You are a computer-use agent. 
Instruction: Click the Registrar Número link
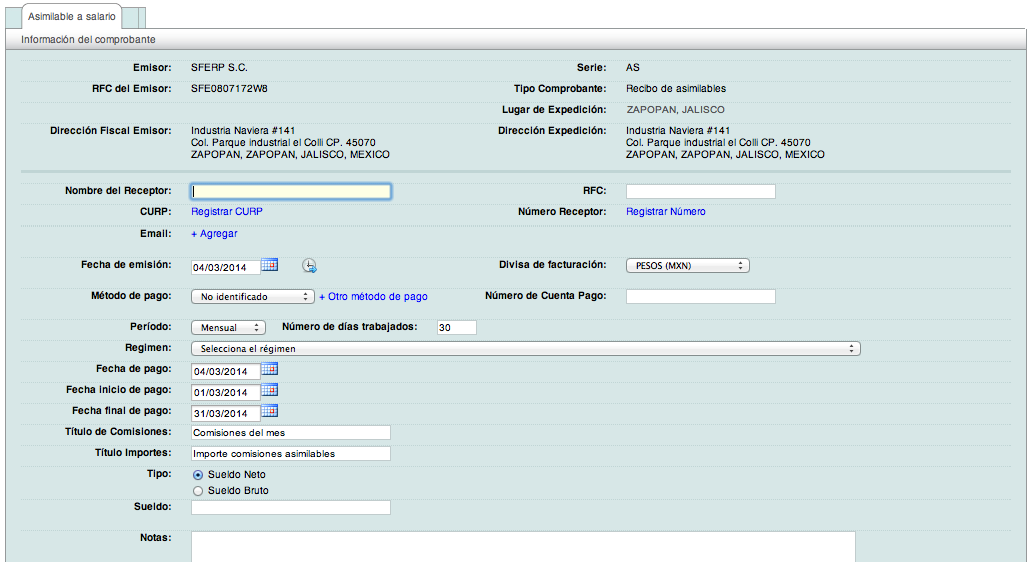click(x=665, y=212)
